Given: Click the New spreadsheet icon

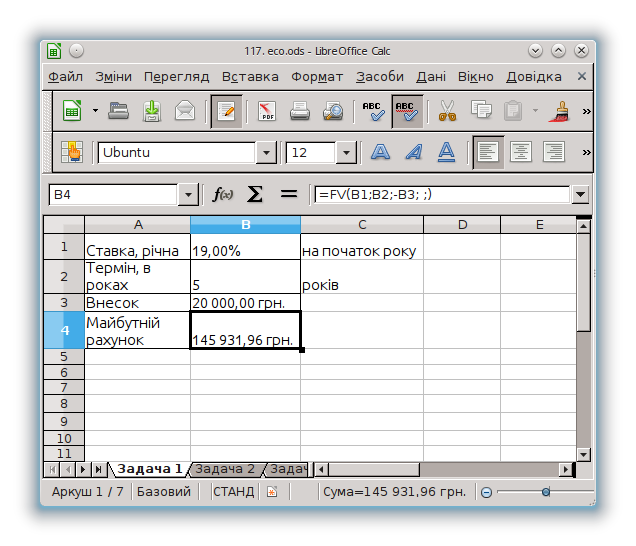Looking at the screenshot, I should (x=72, y=111).
